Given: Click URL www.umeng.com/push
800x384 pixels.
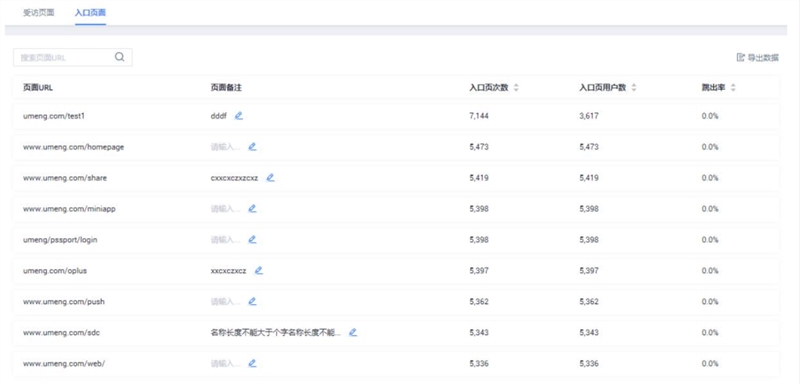Looking at the screenshot, I should pos(64,301).
